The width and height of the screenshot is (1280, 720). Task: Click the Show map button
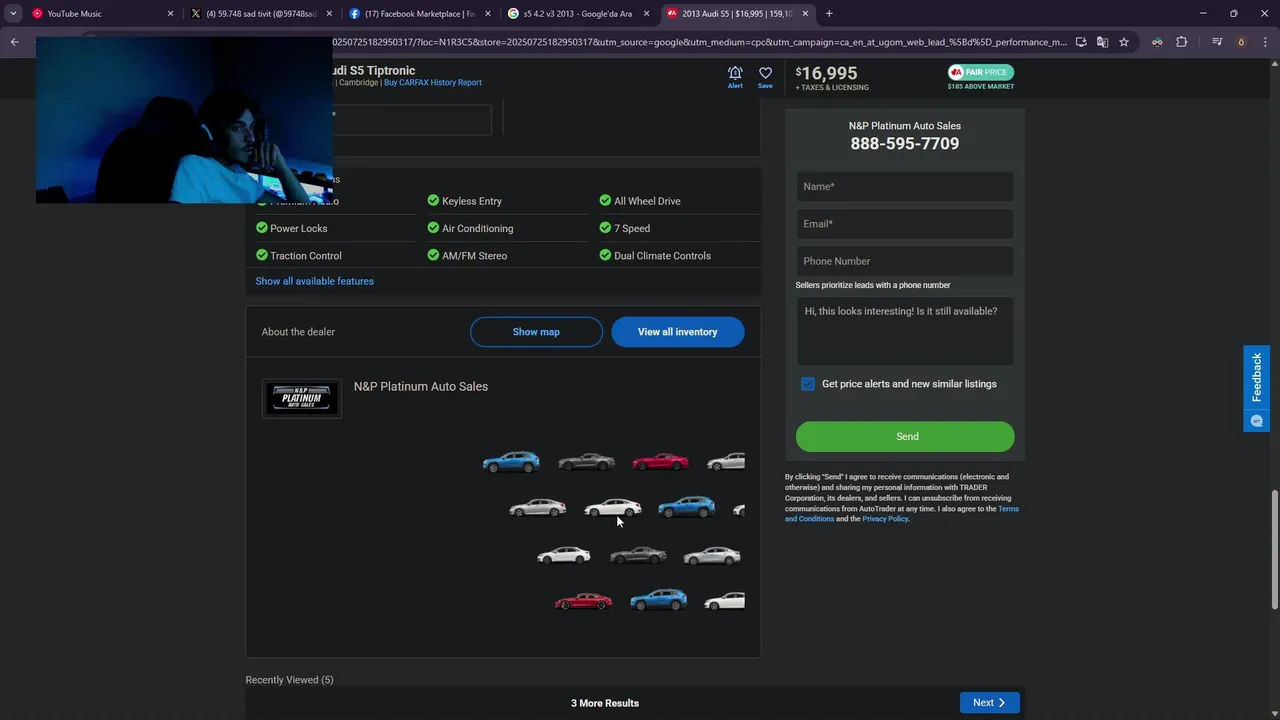pyautogui.click(x=536, y=332)
